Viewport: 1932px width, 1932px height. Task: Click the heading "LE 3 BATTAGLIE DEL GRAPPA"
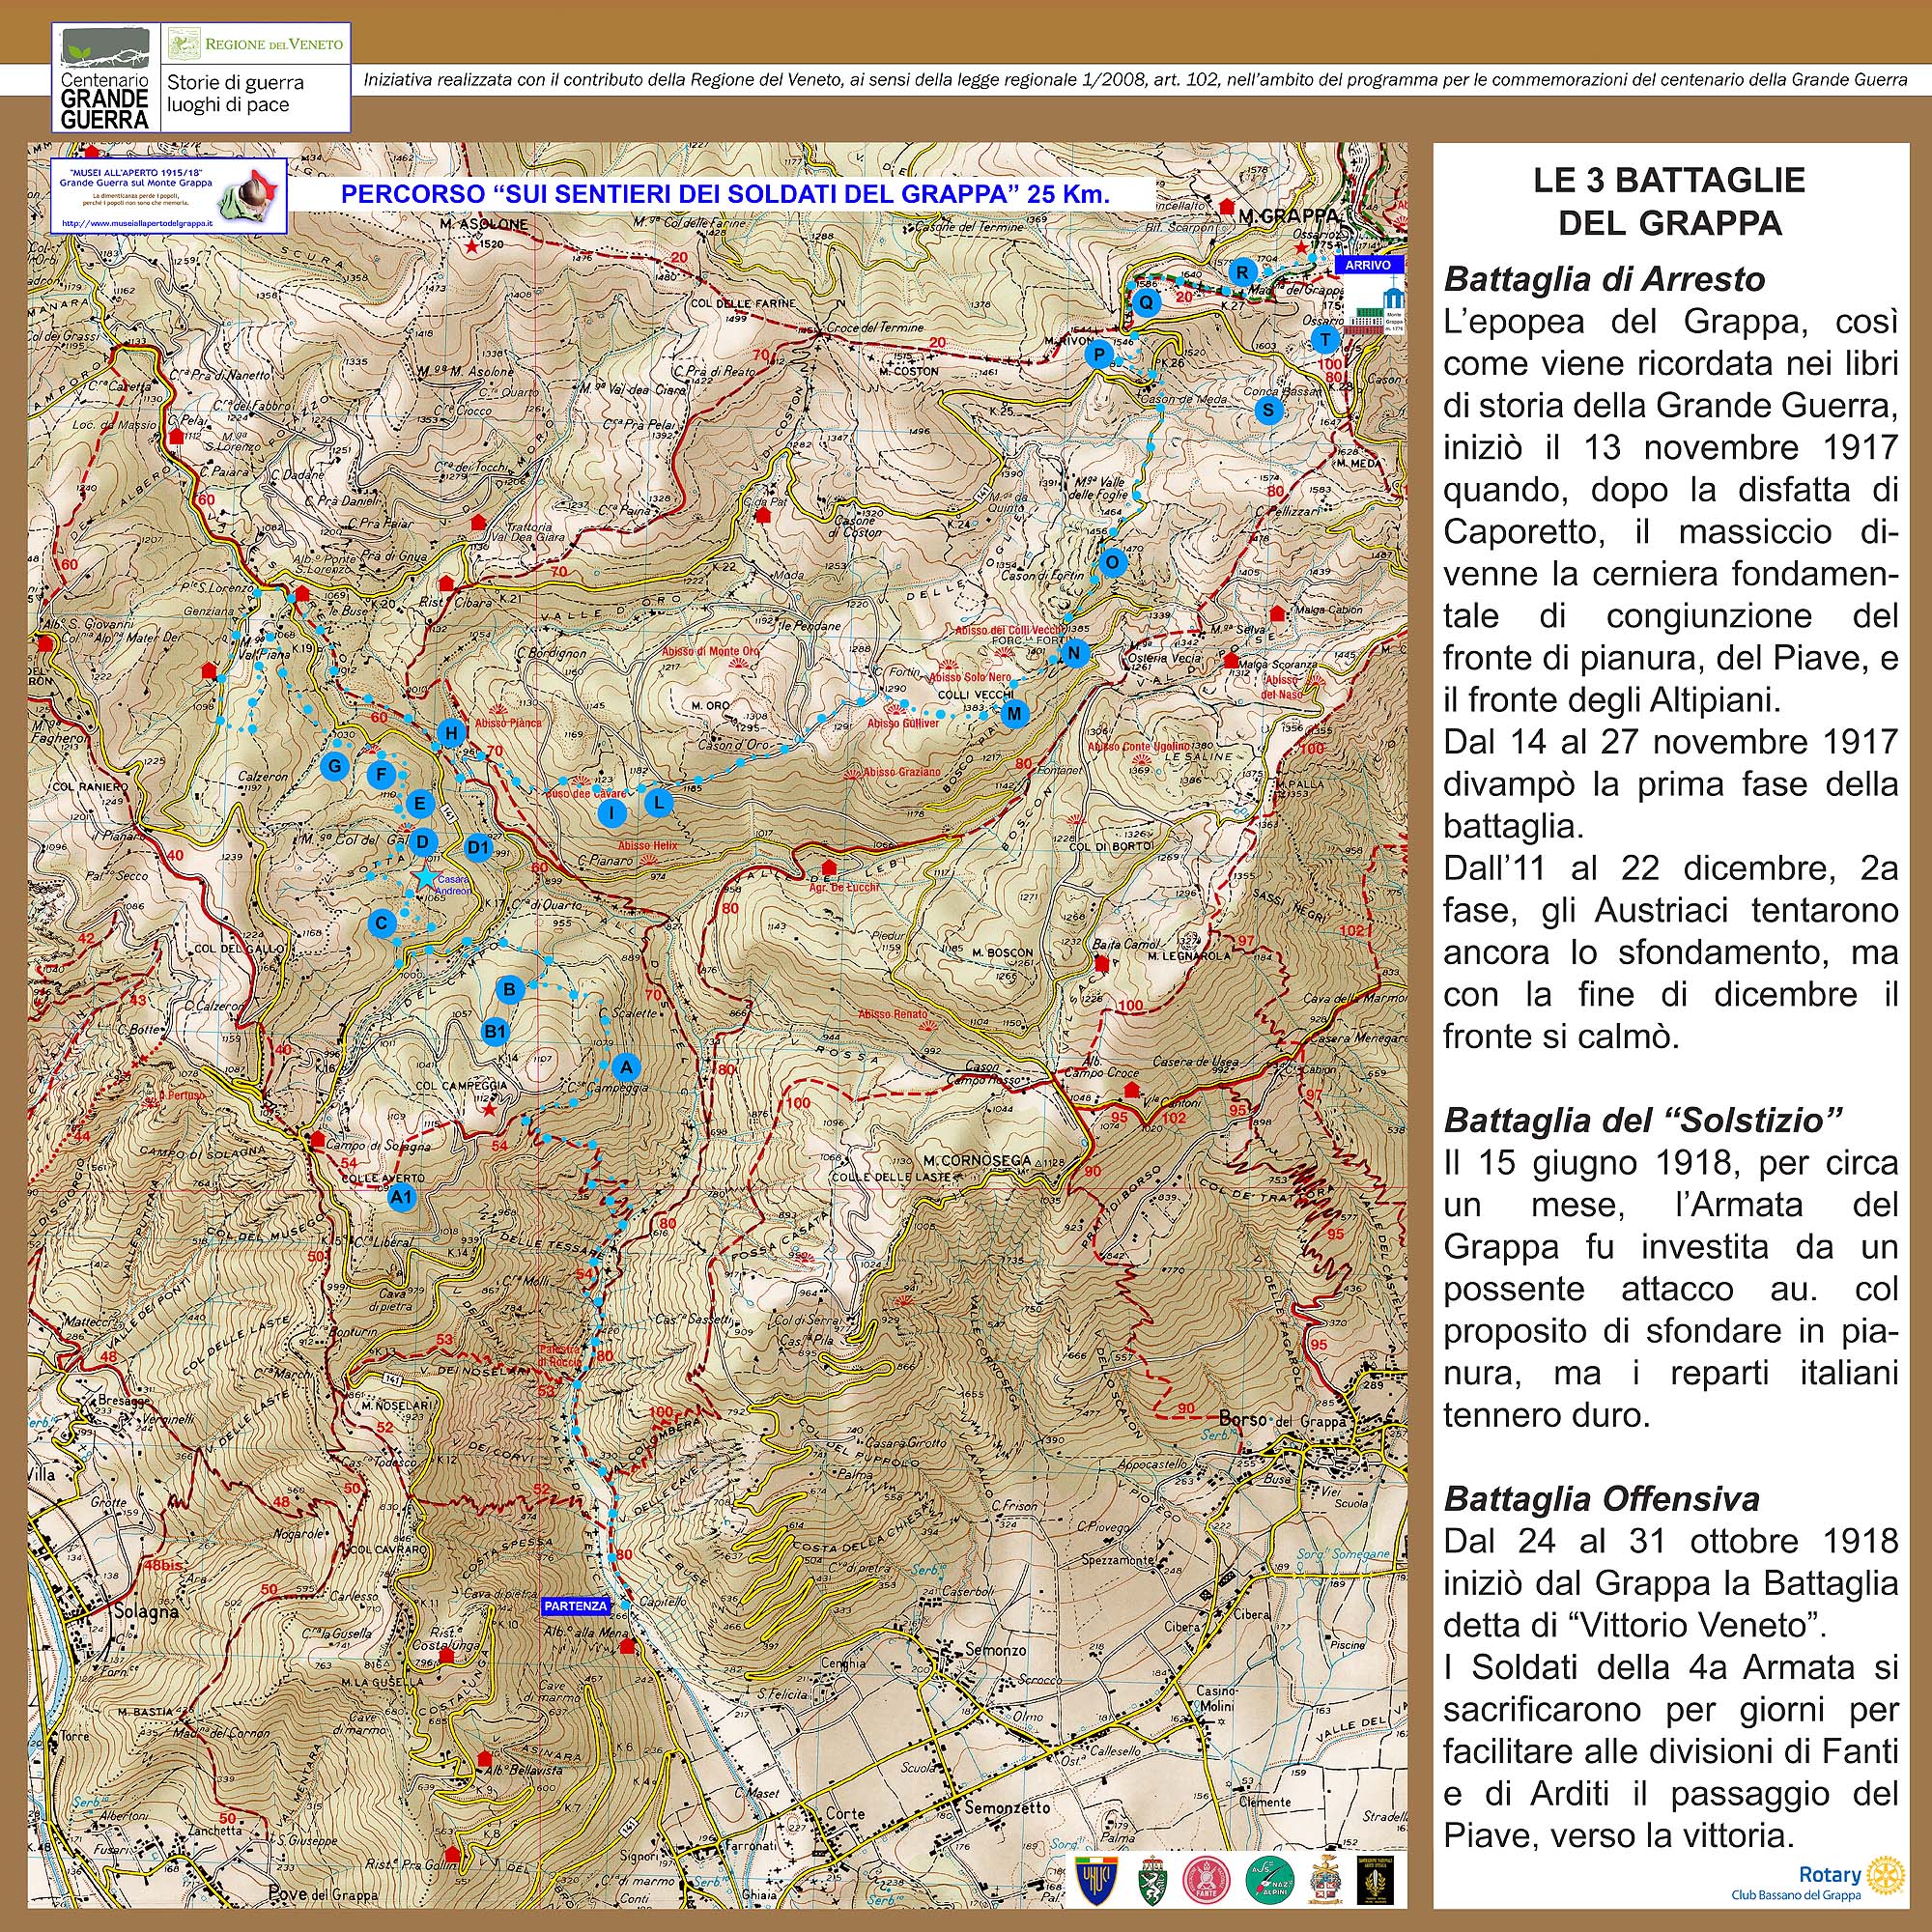click(1670, 201)
